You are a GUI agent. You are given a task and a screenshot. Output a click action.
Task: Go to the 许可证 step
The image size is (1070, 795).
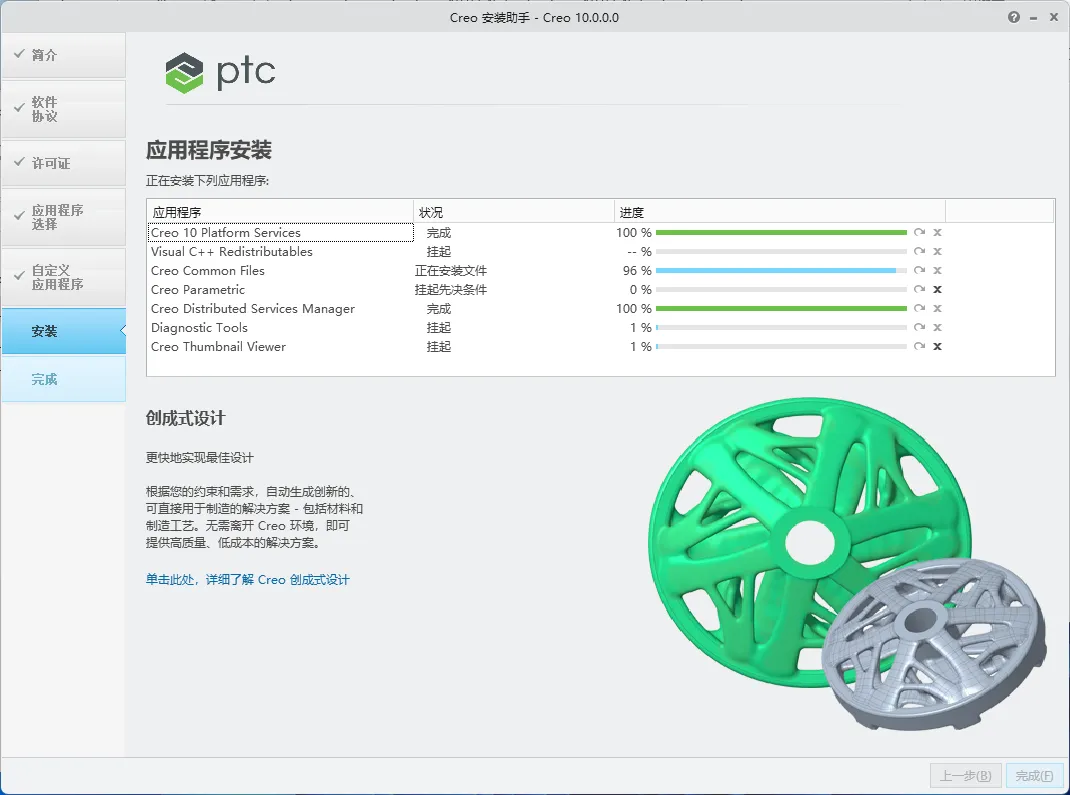pyautogui.click(x=63, y=163)
